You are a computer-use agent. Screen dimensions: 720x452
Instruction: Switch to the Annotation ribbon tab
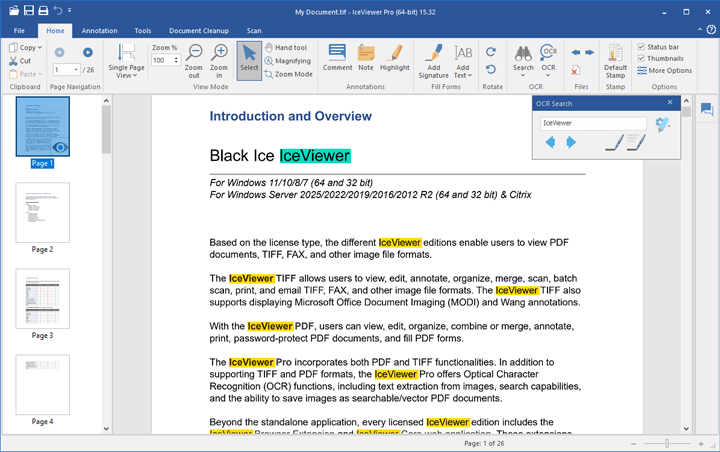(x=100, y=31)
